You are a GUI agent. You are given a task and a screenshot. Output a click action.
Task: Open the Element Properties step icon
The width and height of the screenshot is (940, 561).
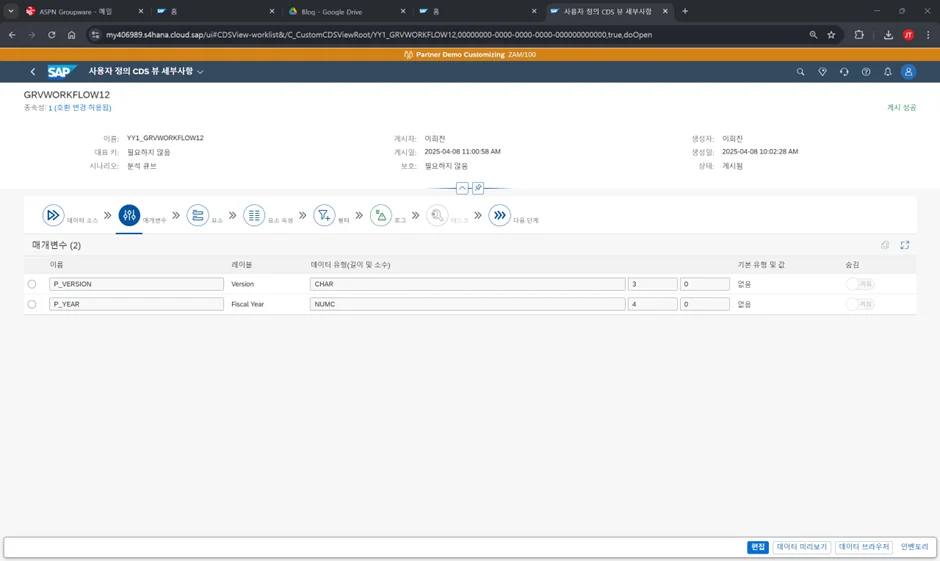coord(254,215)
